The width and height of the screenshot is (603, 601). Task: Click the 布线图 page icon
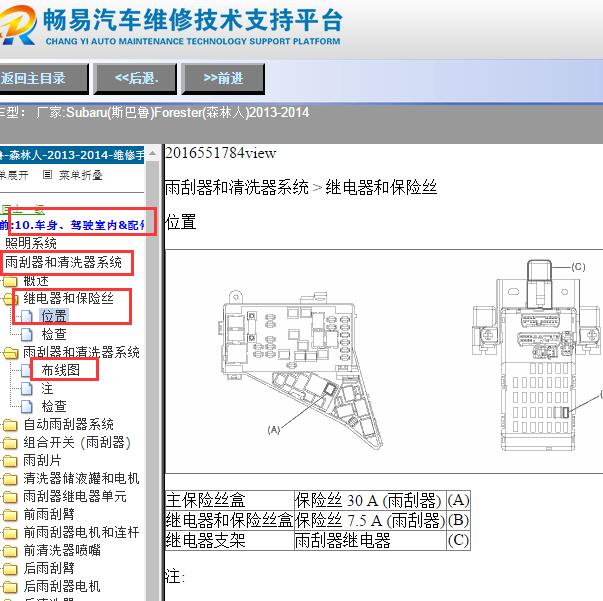pos(27,371)
